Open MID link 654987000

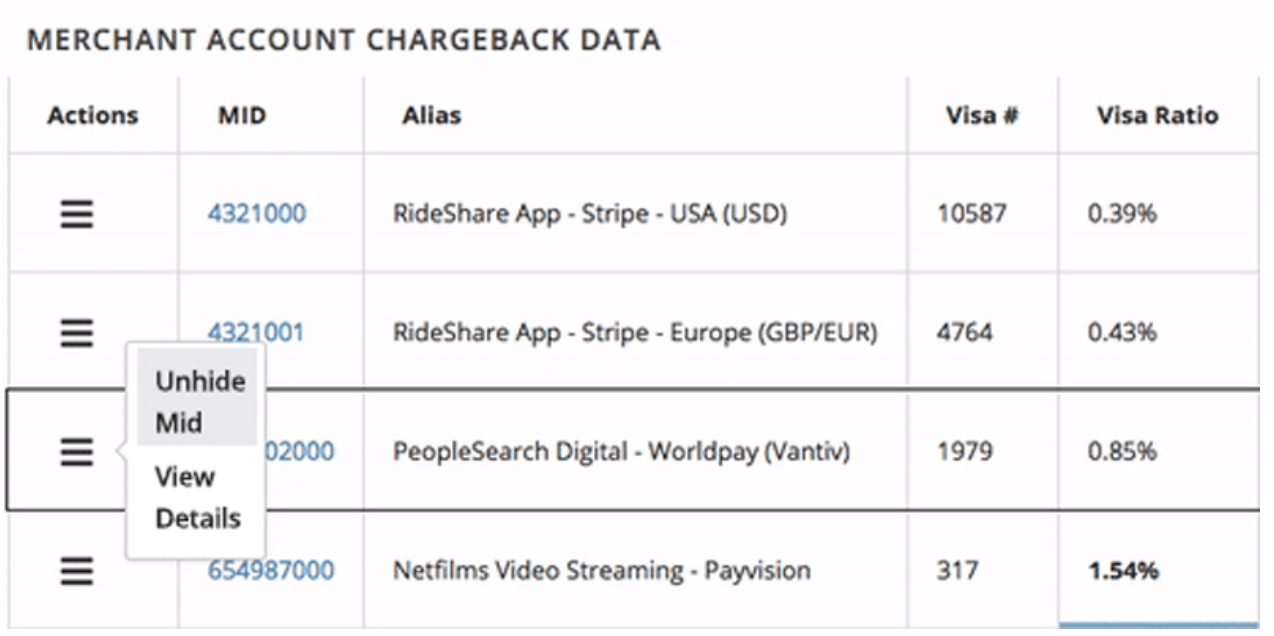[271, 571]
